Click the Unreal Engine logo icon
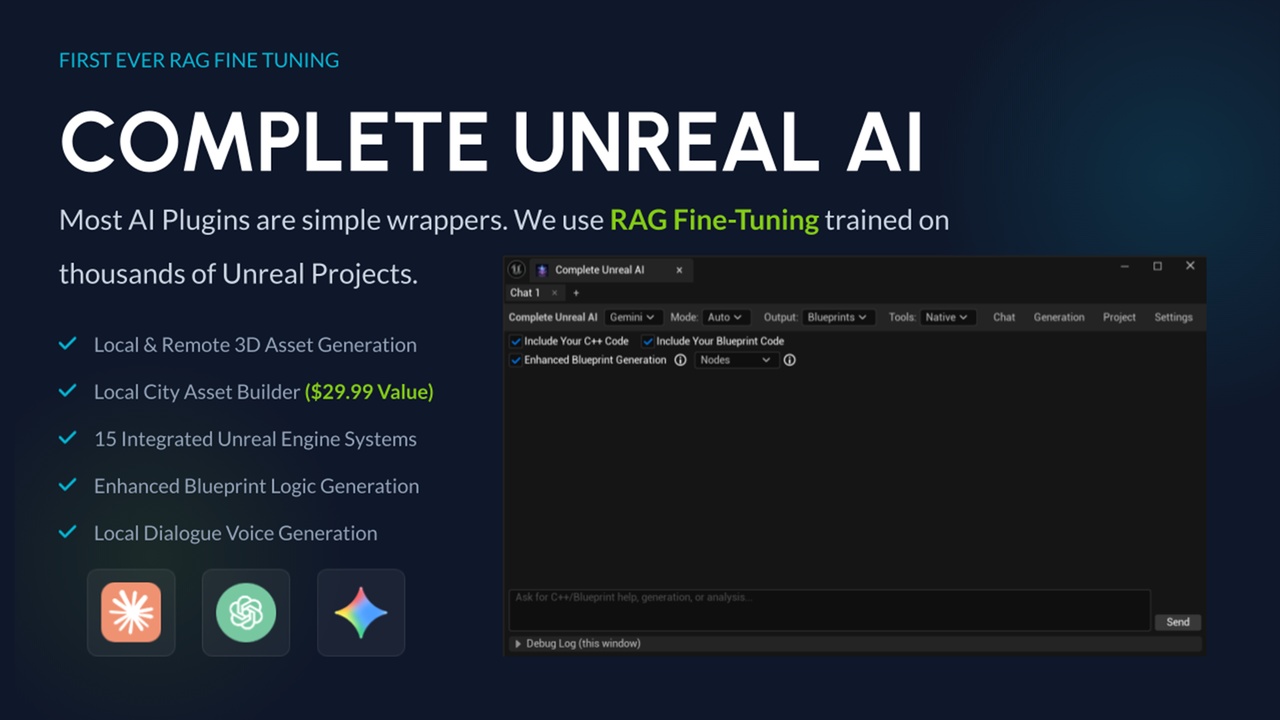Viewport: 1280px width, 720px height. pyautogui.click(x=516, y=270)
